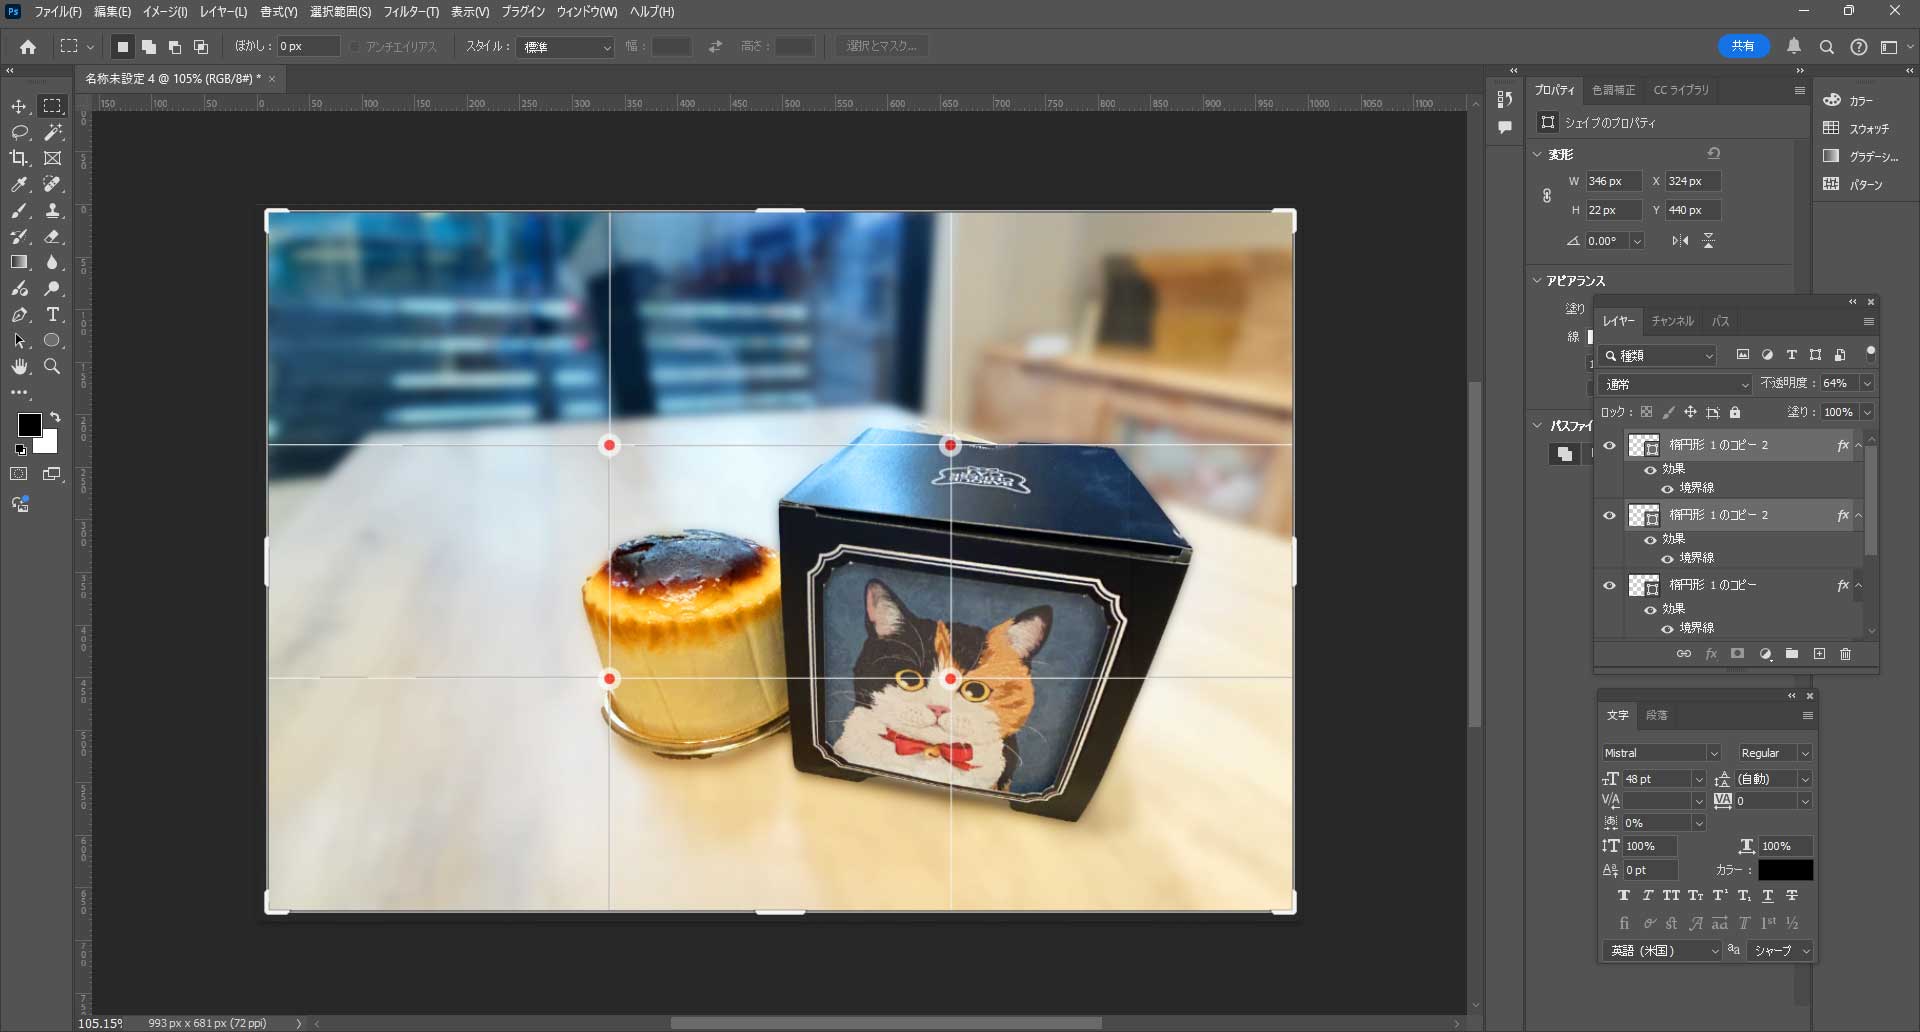Select the Gradient tool
Screen dimensions: 1920x1032
pos(19,262)
